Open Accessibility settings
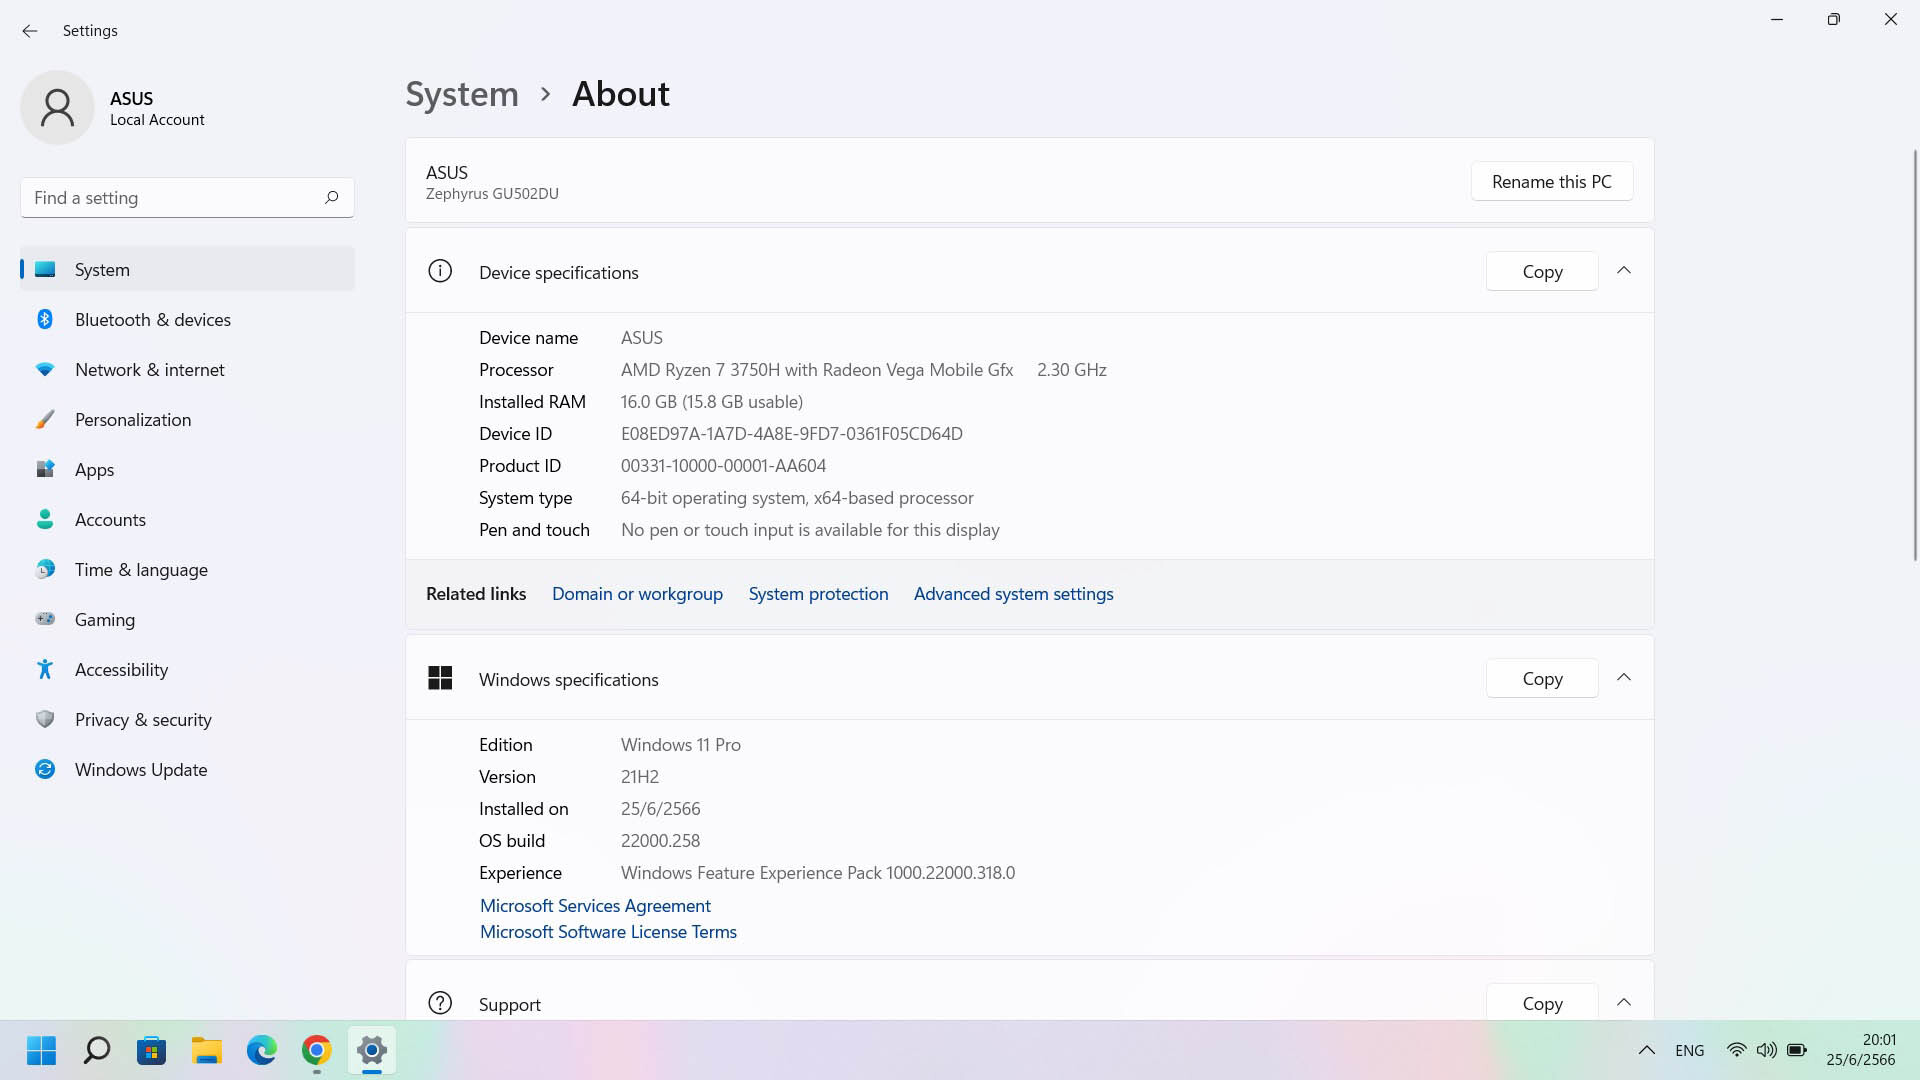This screenshot has width=1920, height=1080. pos(187,669)
